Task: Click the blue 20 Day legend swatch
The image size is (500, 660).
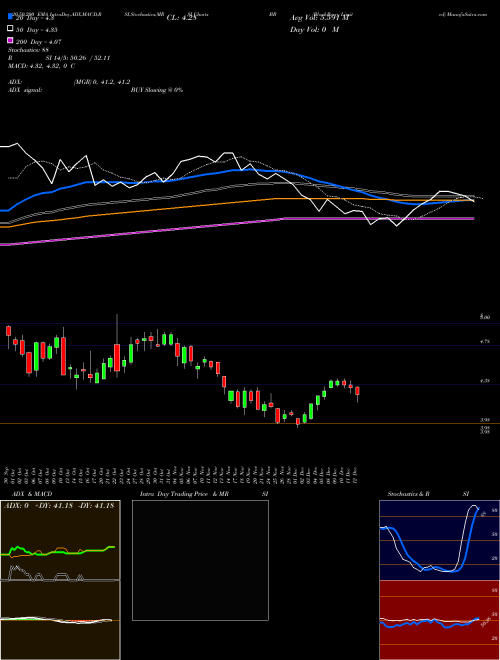Action: tap(10, 17)
